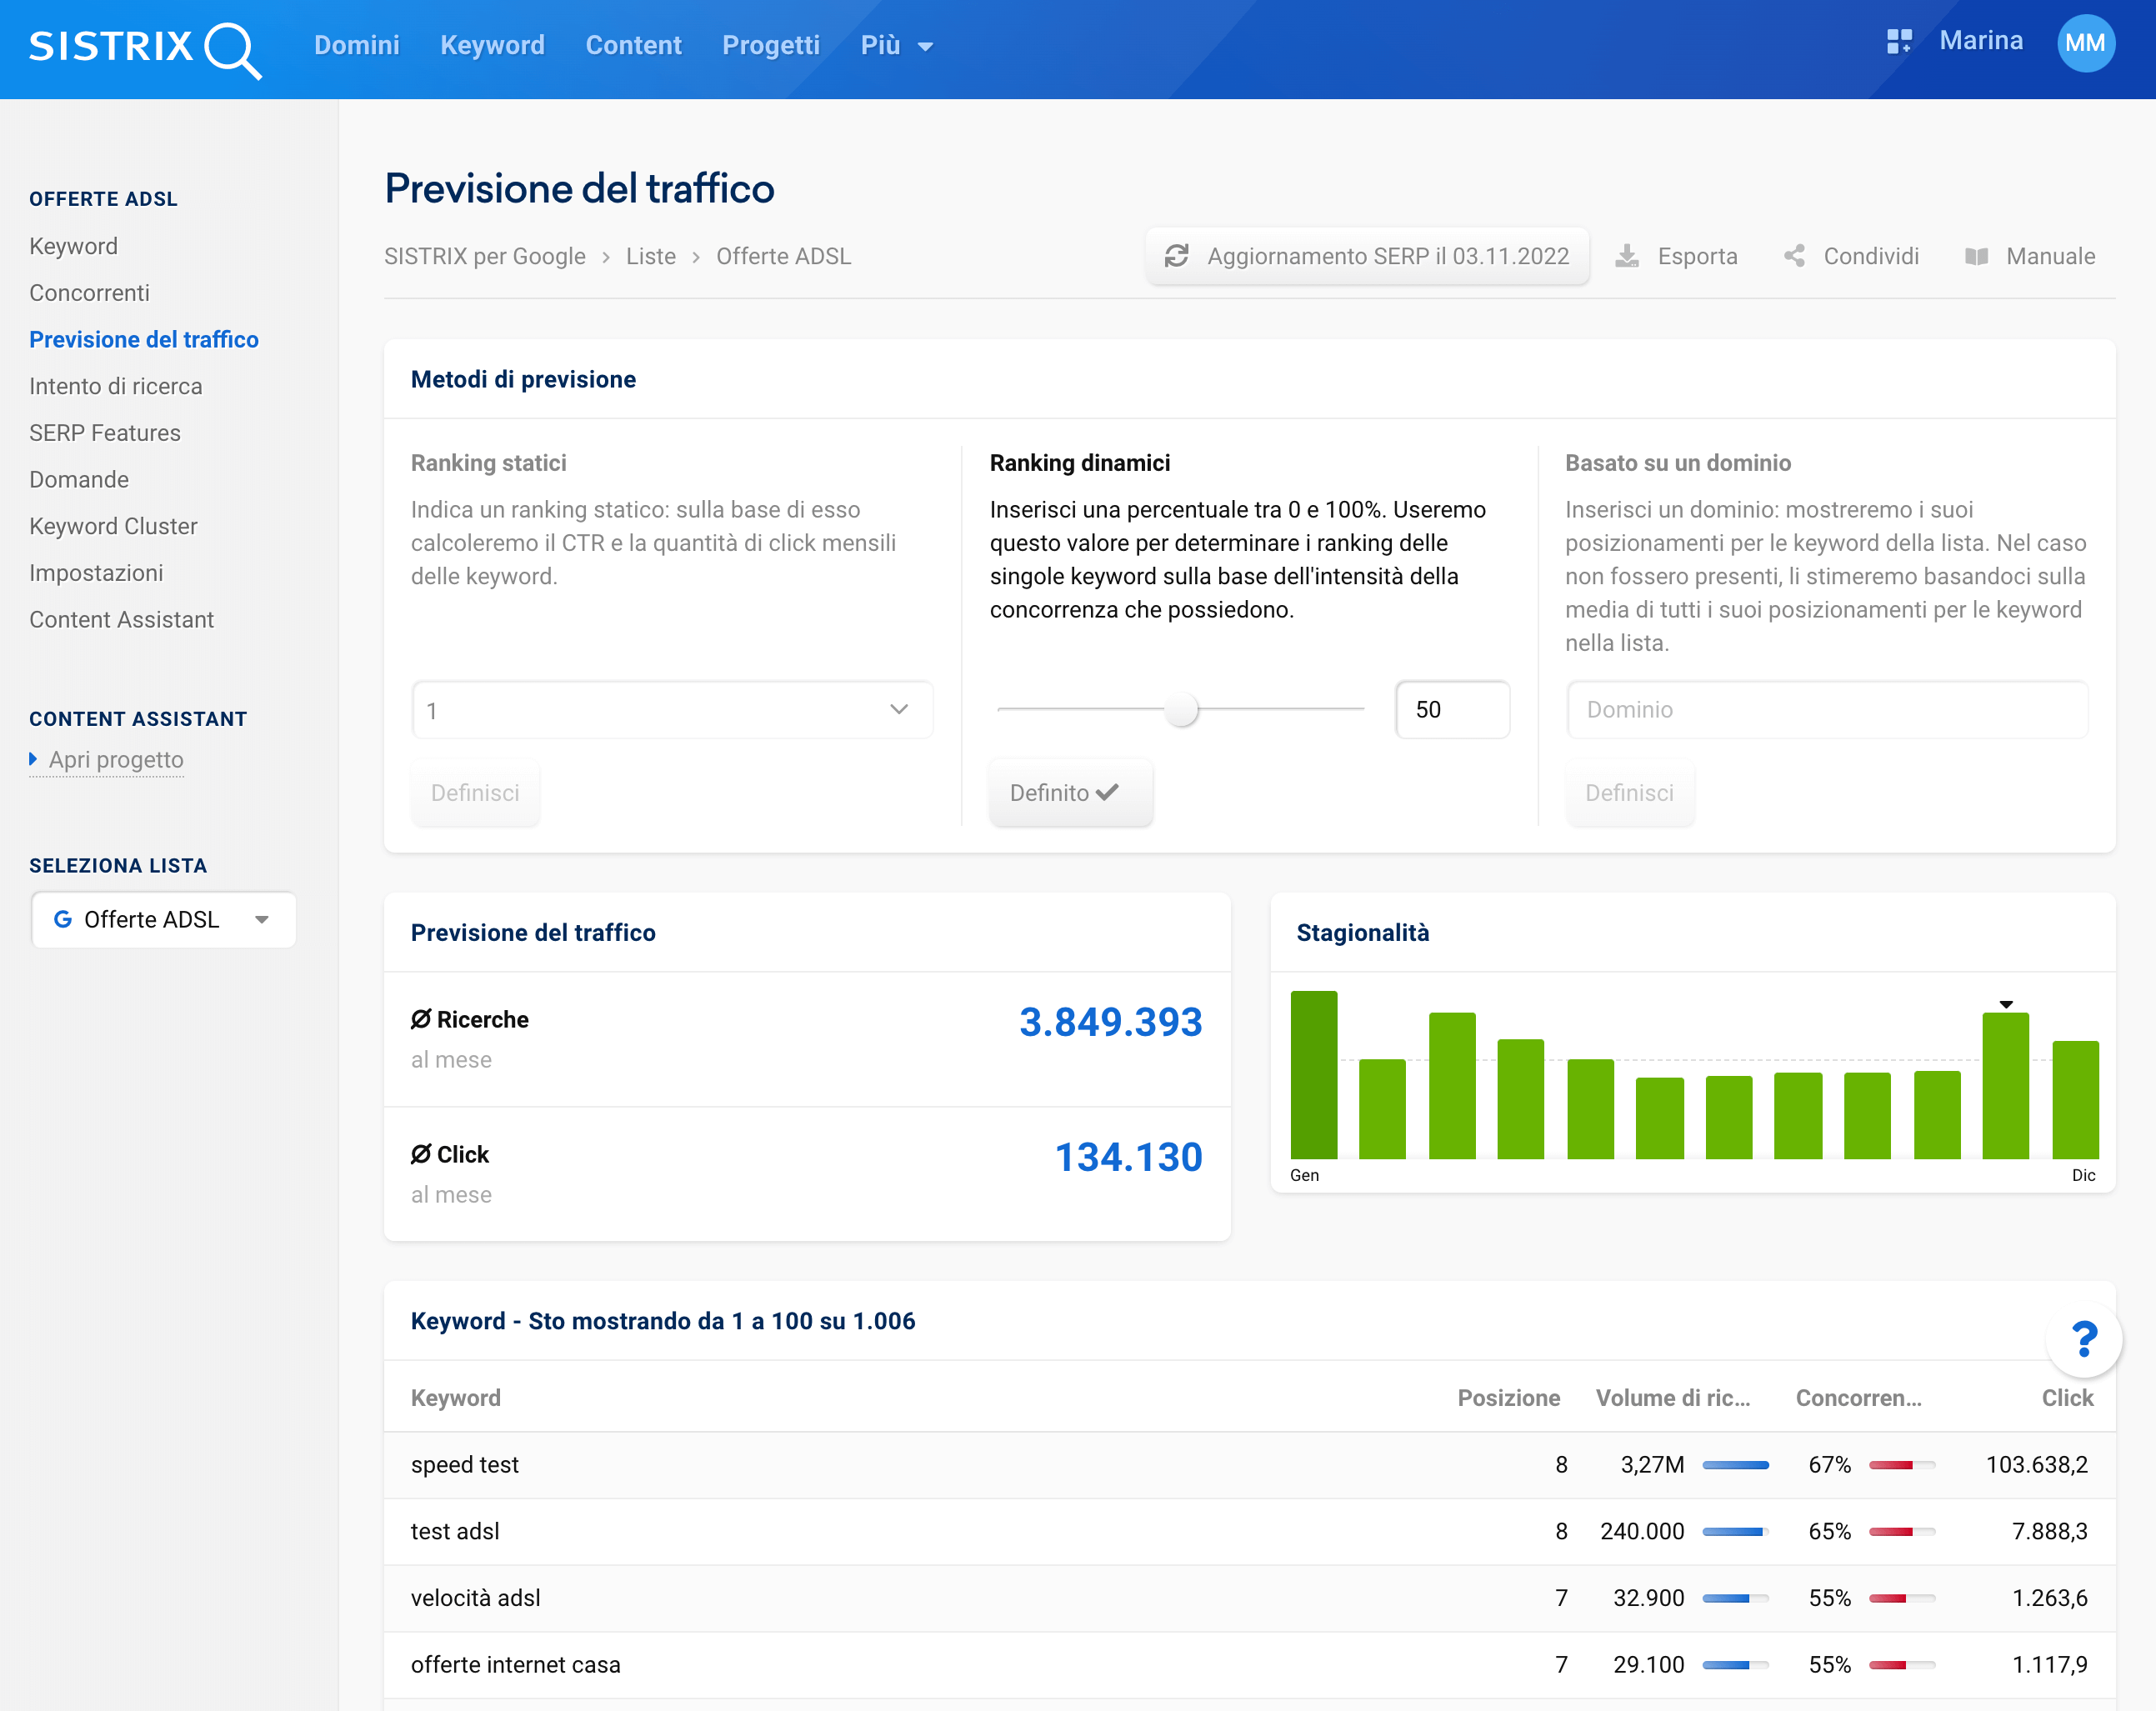This screenshot has width=2156, height=1711.
Task: Click the Liste breadcrumb
Action: coord(651,256)
